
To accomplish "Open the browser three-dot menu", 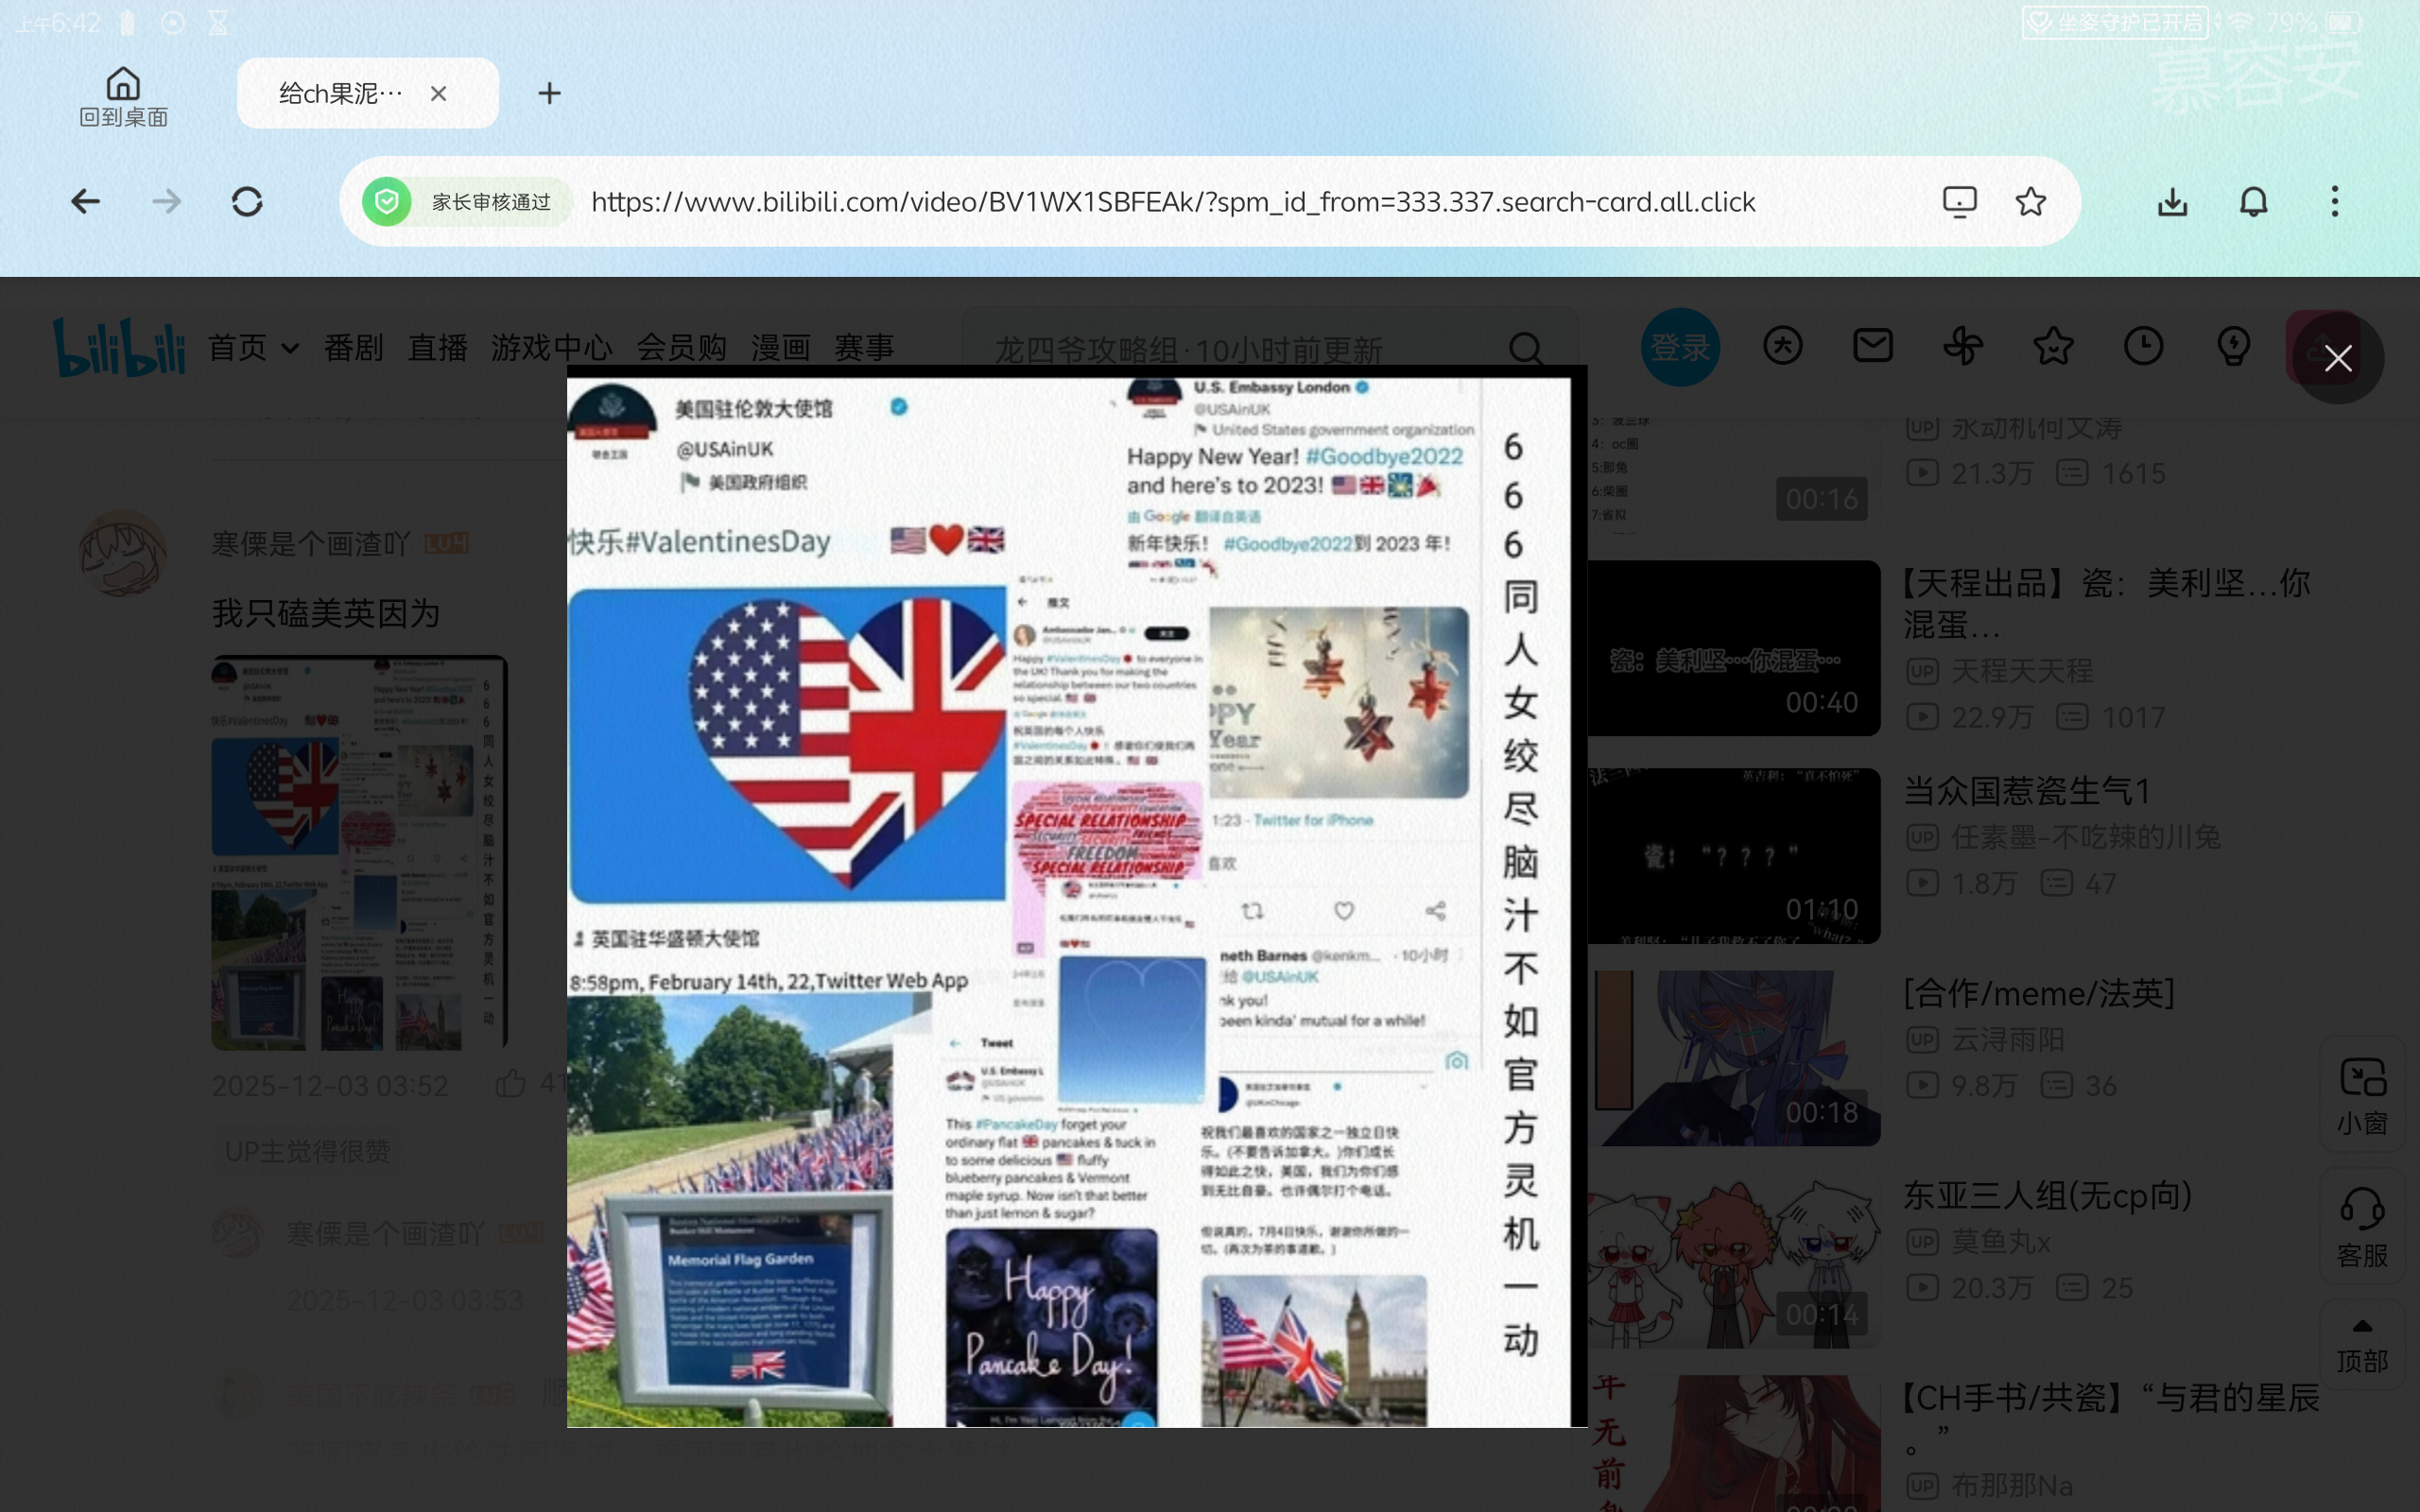I will click(x=2334, y=202).
